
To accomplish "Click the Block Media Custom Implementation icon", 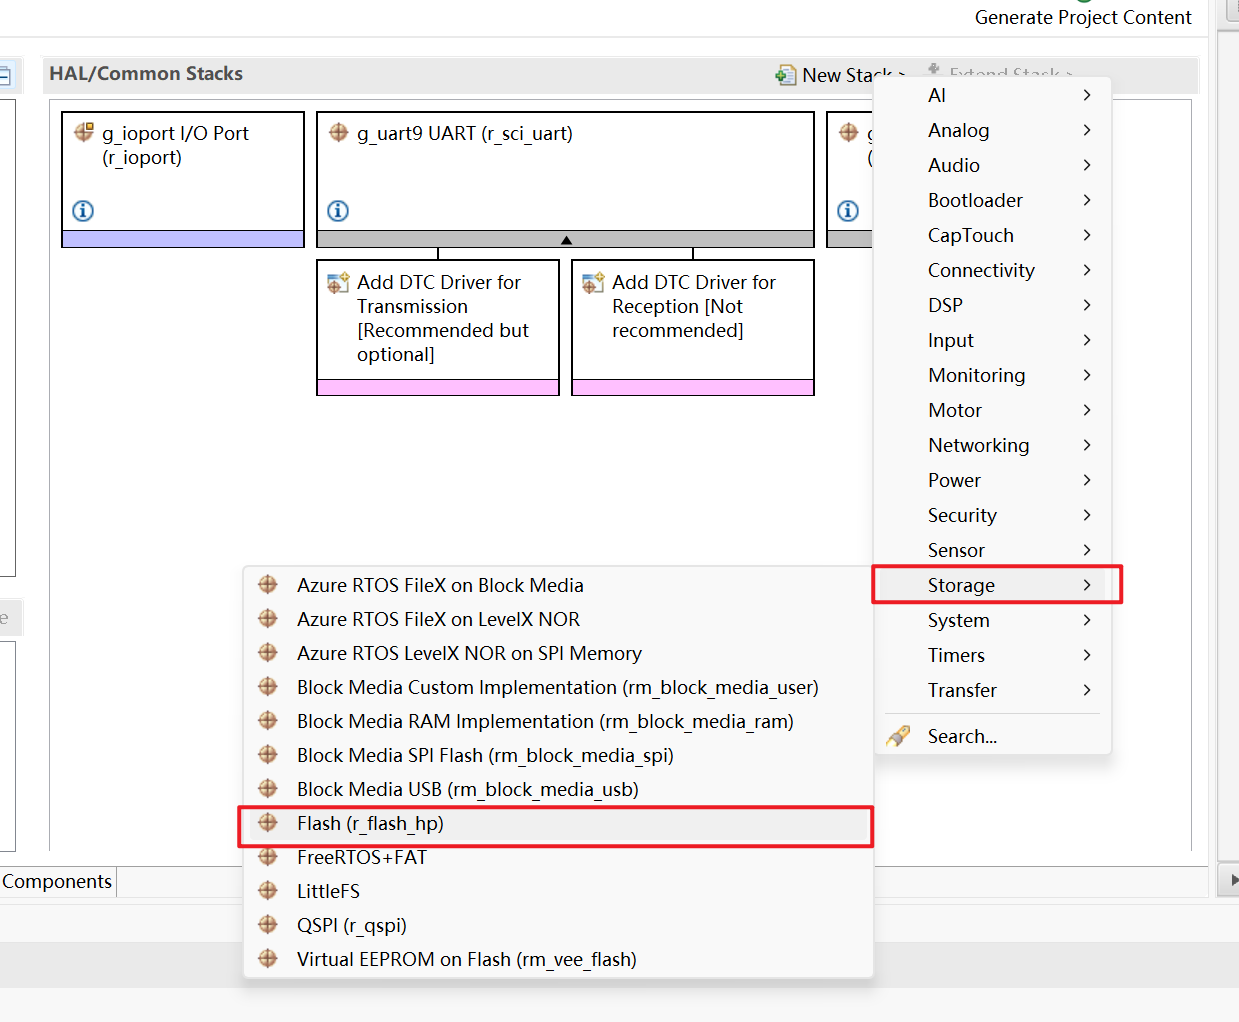I will 268,686.
